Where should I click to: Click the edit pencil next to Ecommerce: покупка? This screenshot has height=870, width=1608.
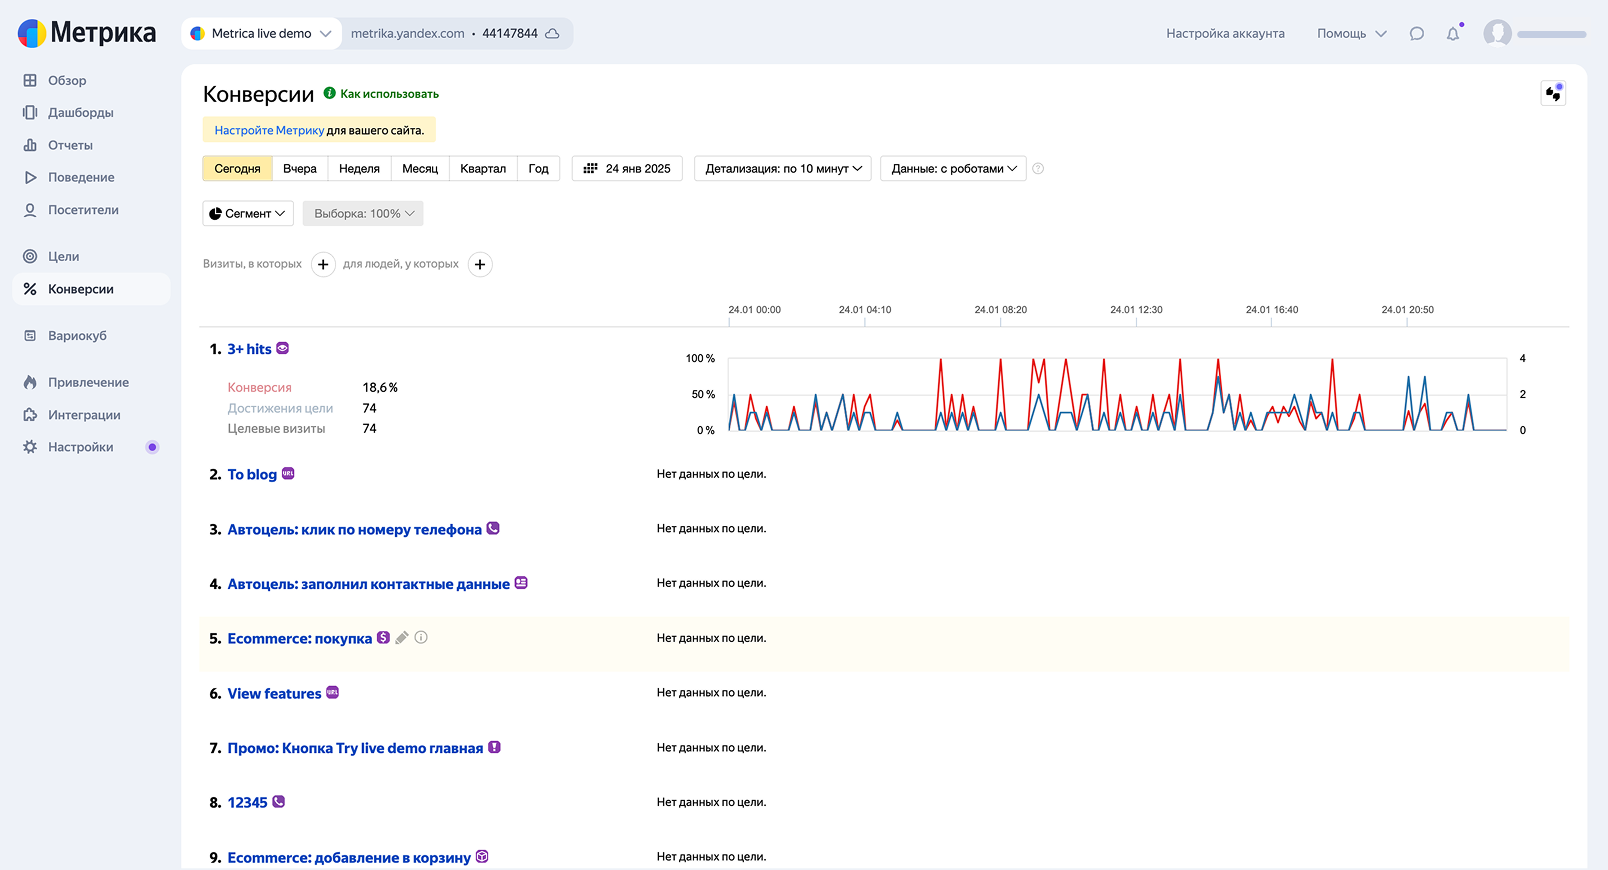[402, 638]
